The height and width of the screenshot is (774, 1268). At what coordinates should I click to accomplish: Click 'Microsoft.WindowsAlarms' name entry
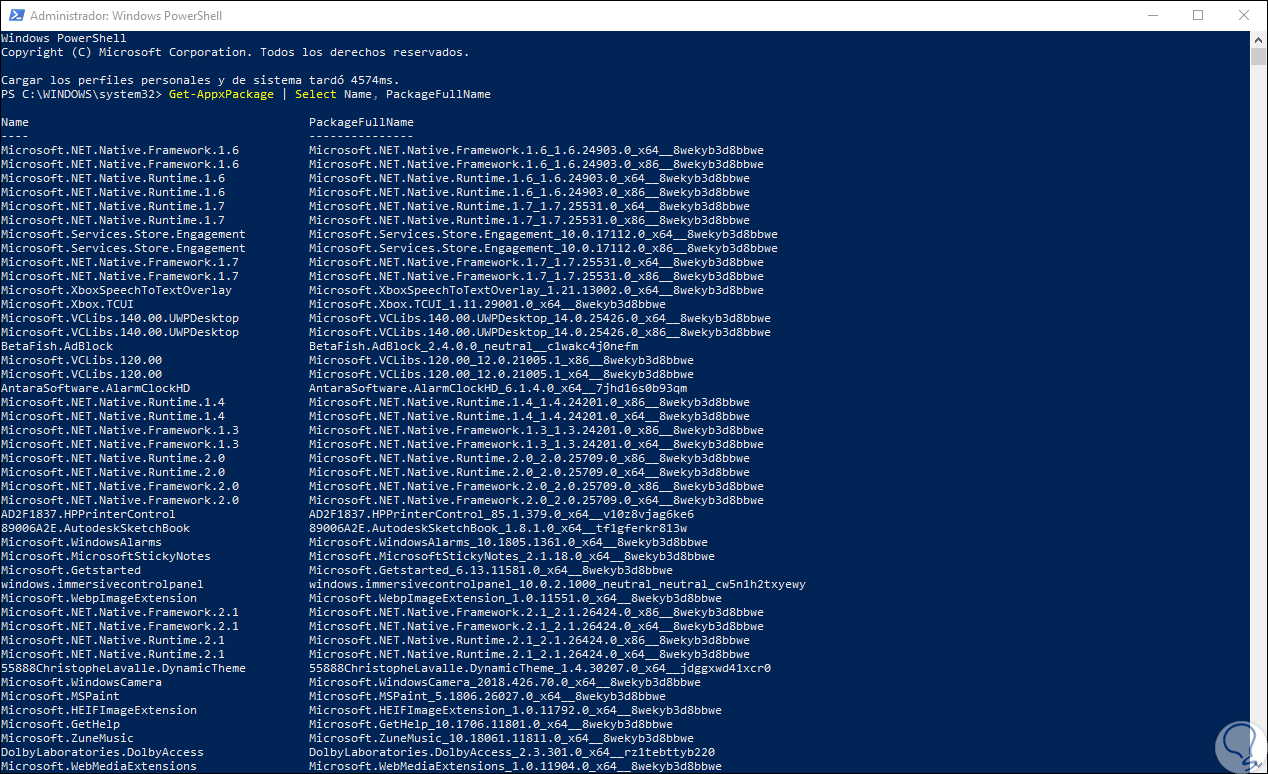click(x=81, y=542)
